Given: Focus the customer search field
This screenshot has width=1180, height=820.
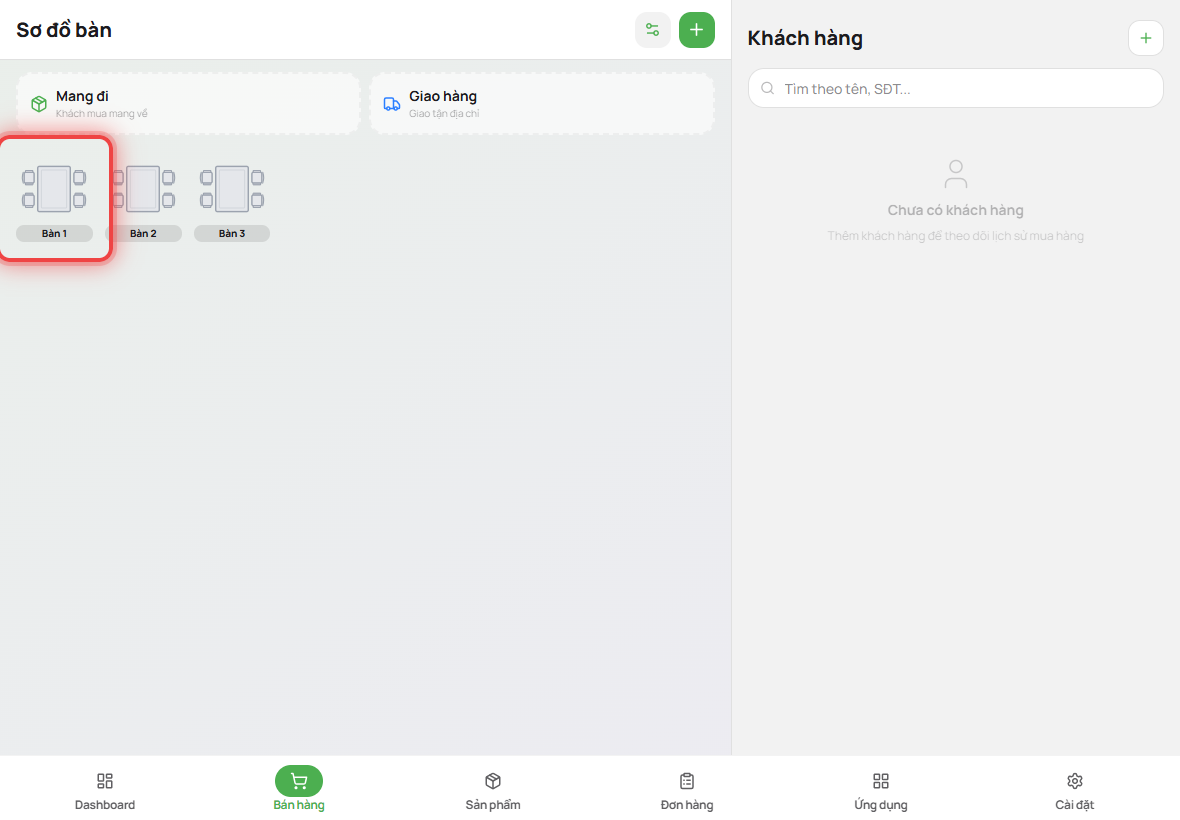Looking at the screenshot, I should (956, 88).
